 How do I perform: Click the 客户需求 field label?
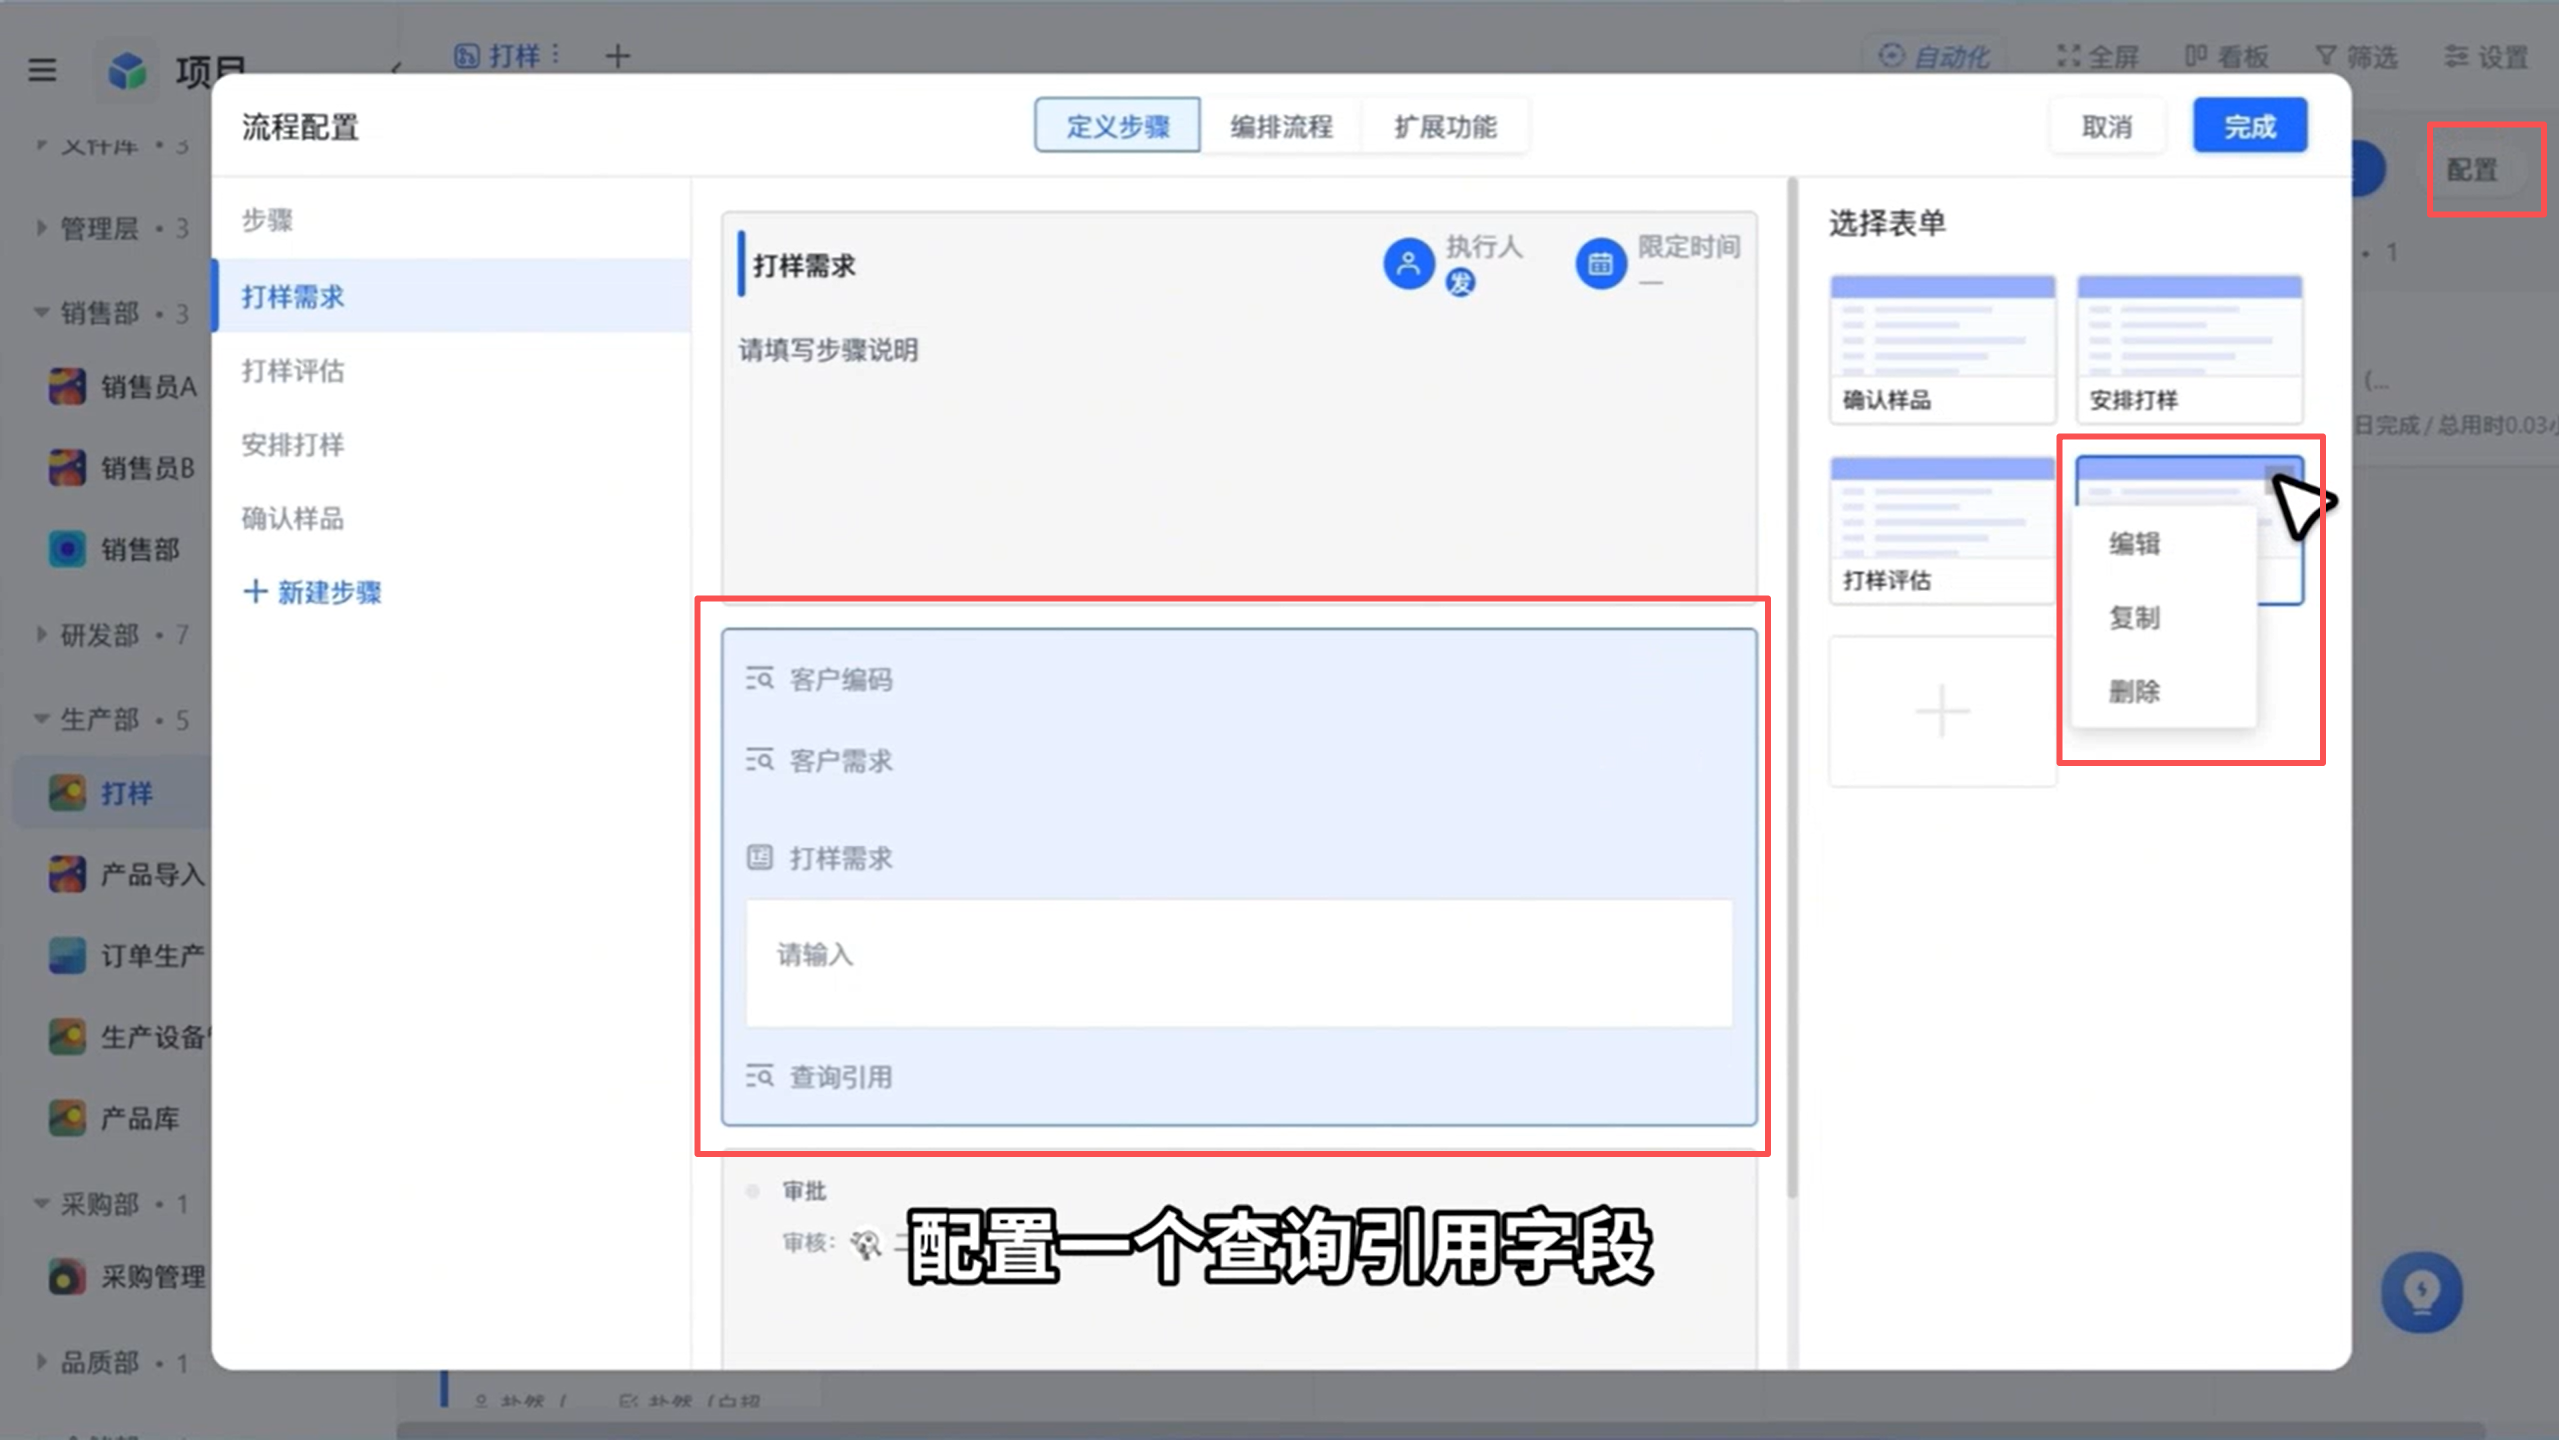pyautogui.click(x=841, y=761)
